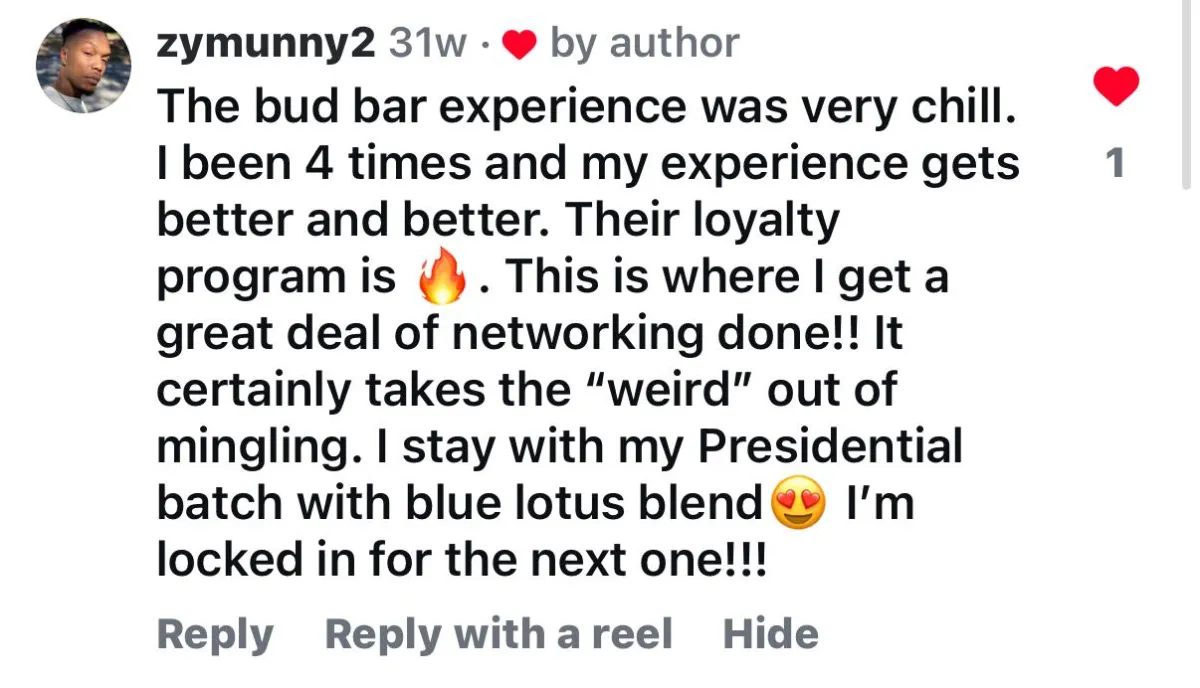Click the small red heart beside 'by author'
The width and height of the screenshot is (1200, 688).
click(520, 44)
